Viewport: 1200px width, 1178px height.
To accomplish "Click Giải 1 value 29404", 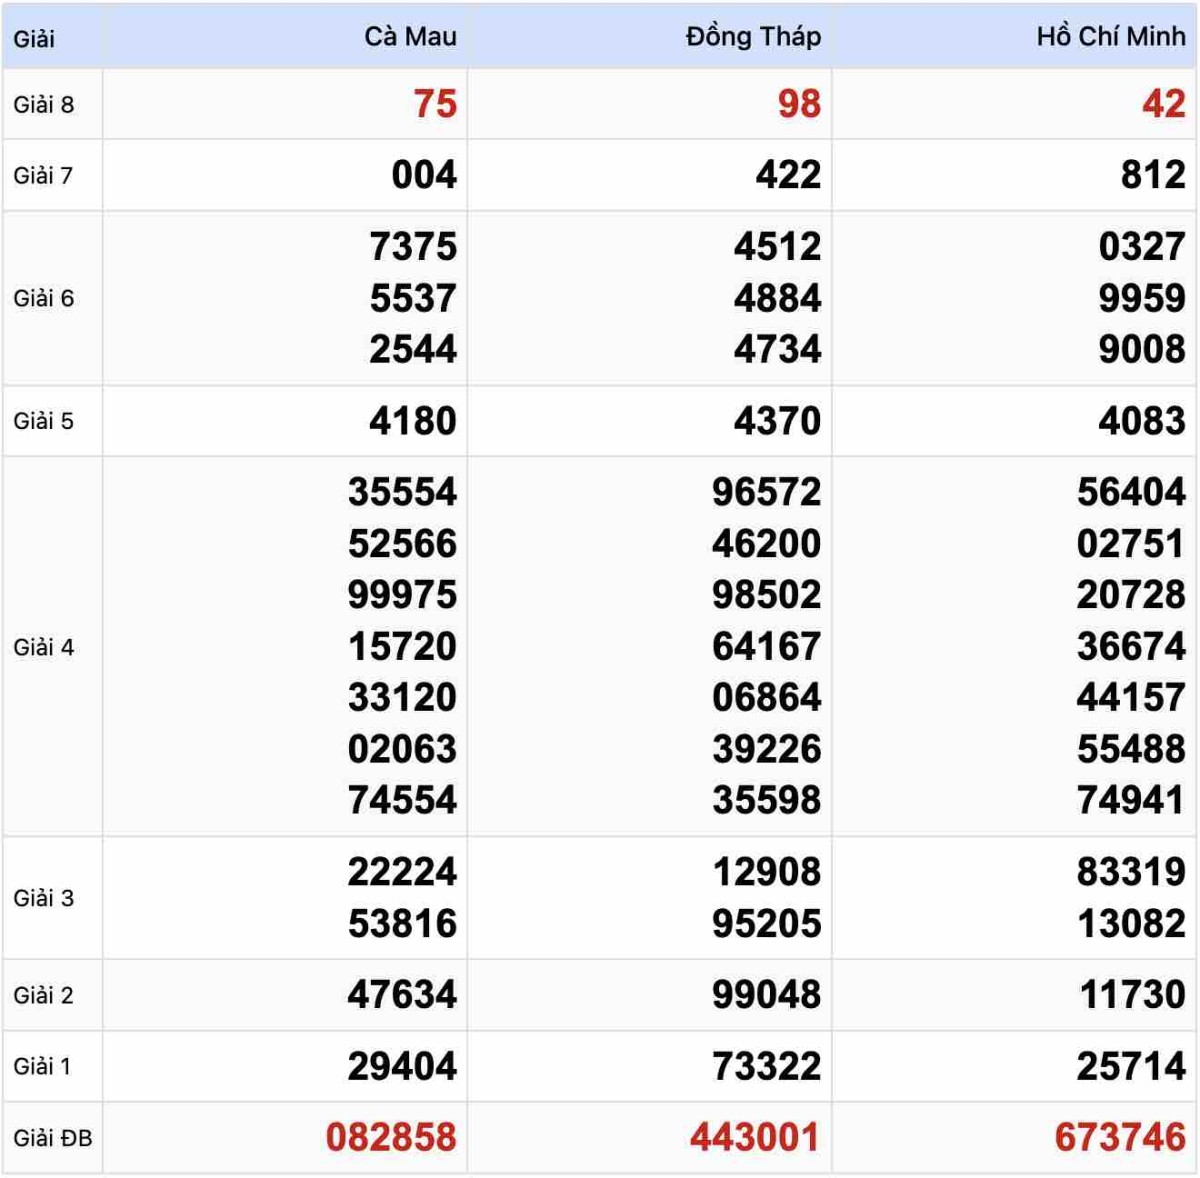I will tap(402, 1066).
